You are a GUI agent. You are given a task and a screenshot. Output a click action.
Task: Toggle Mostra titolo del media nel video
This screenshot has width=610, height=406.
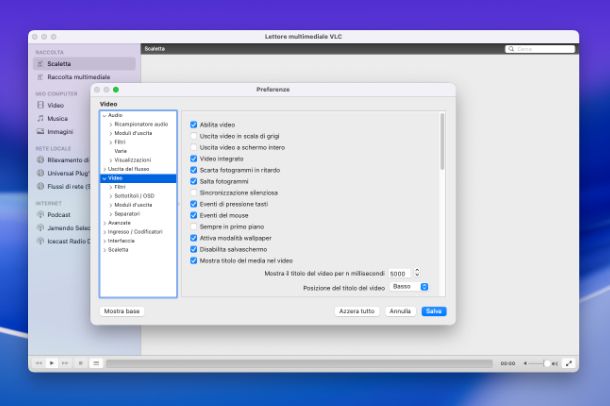(x=193, y=261)
